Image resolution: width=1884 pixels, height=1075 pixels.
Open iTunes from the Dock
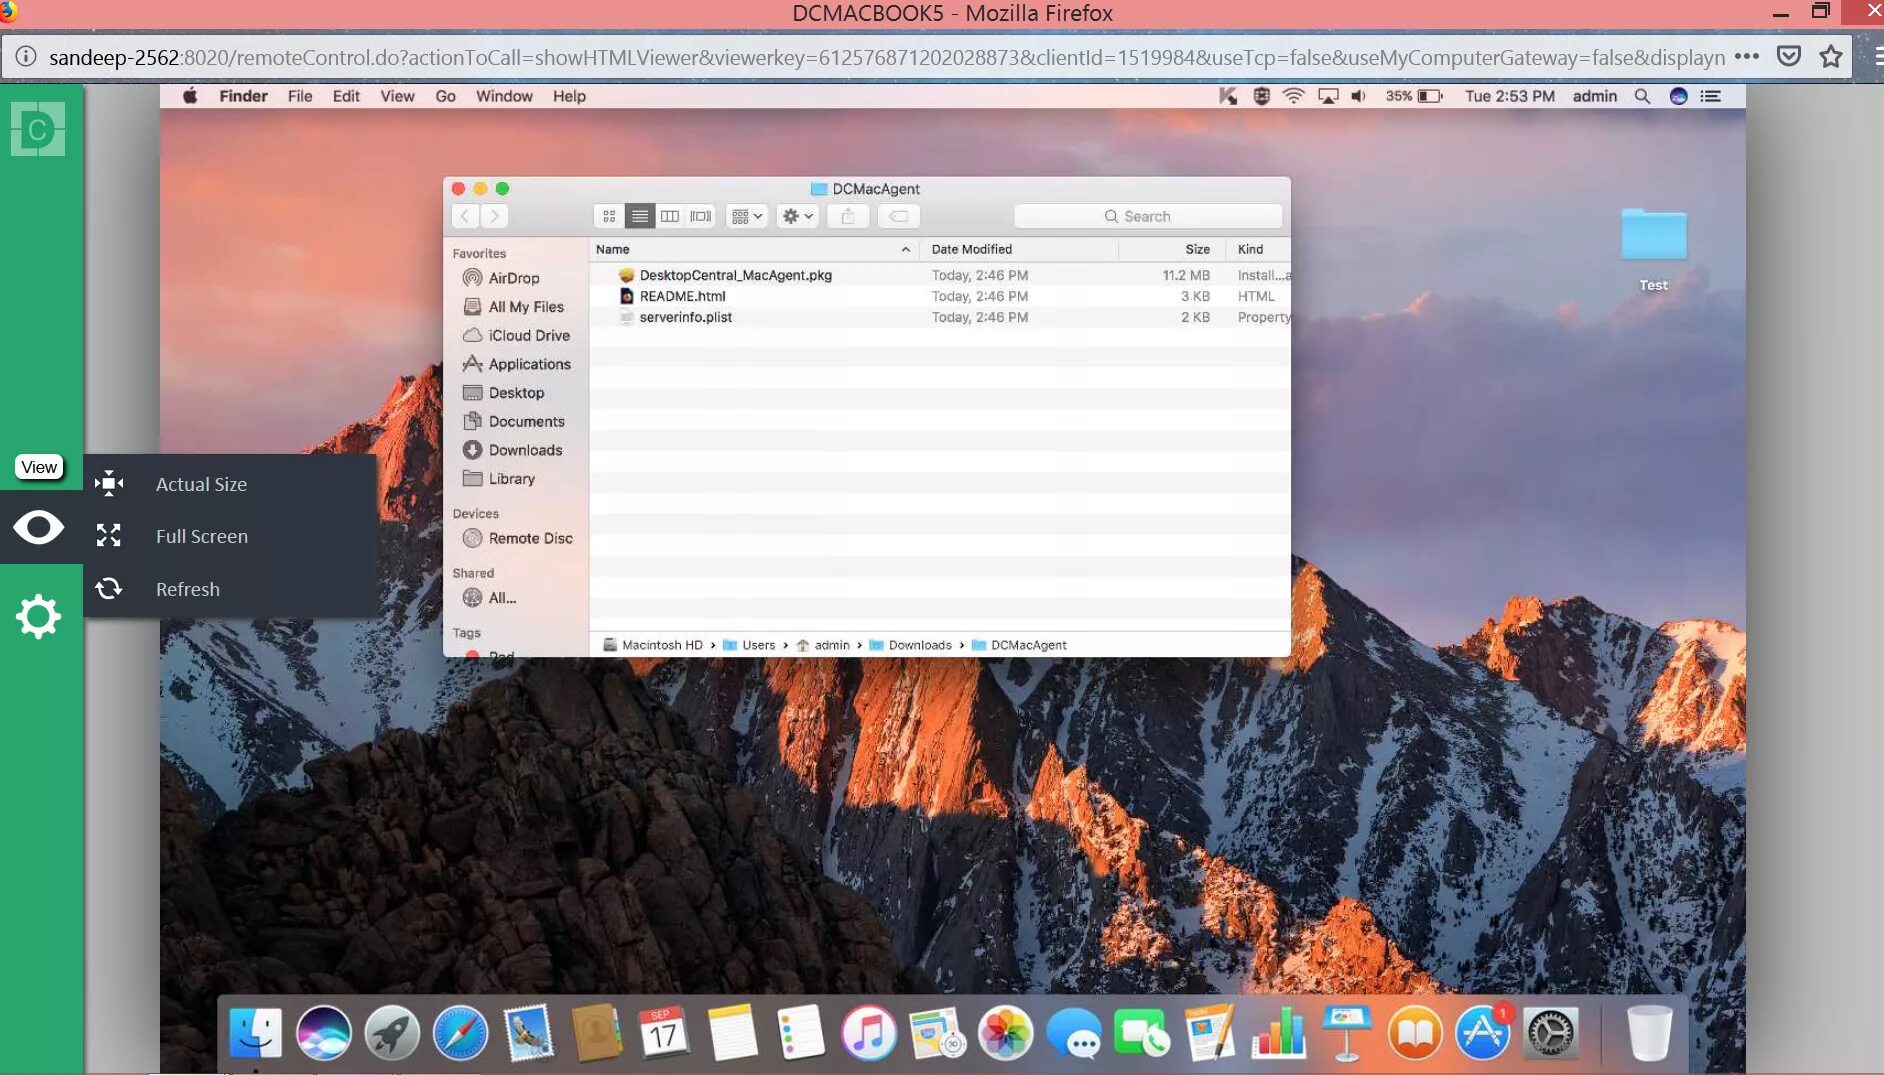[x=868, y=1033]
